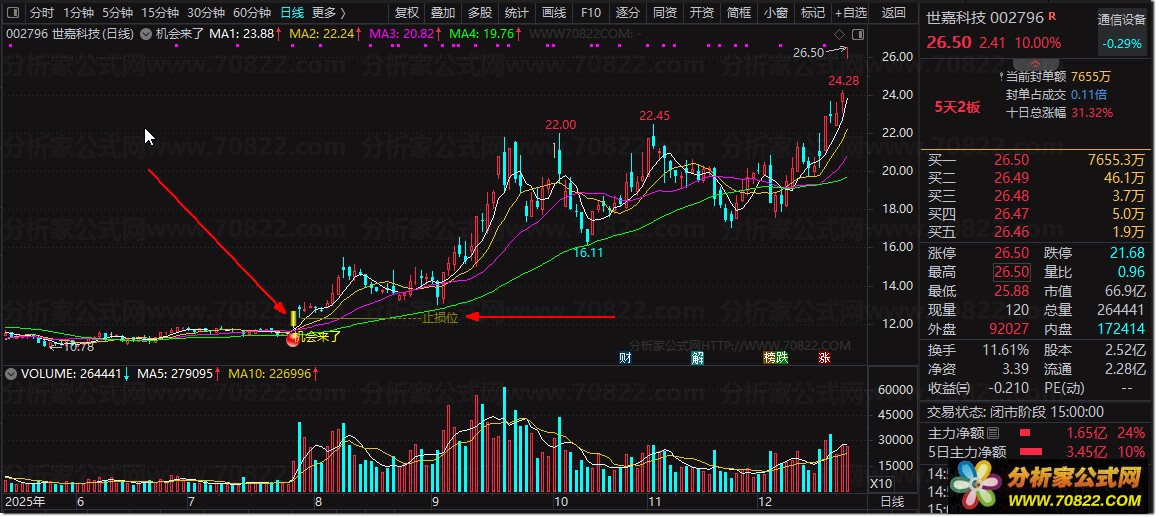The image size is (1158, 517).
Task: Click the 买五 26.46 order row
Action: [x=1038, y=233]
